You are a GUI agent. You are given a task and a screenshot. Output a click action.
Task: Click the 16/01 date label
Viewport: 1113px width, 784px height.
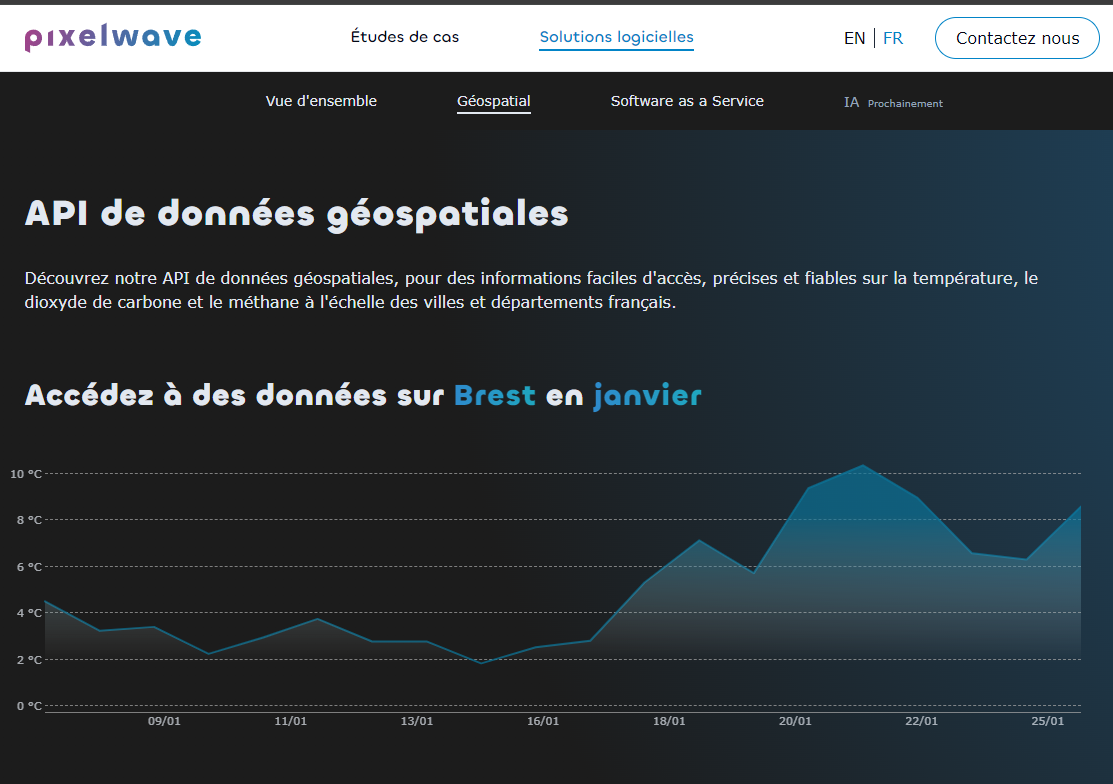pos(543,721)
